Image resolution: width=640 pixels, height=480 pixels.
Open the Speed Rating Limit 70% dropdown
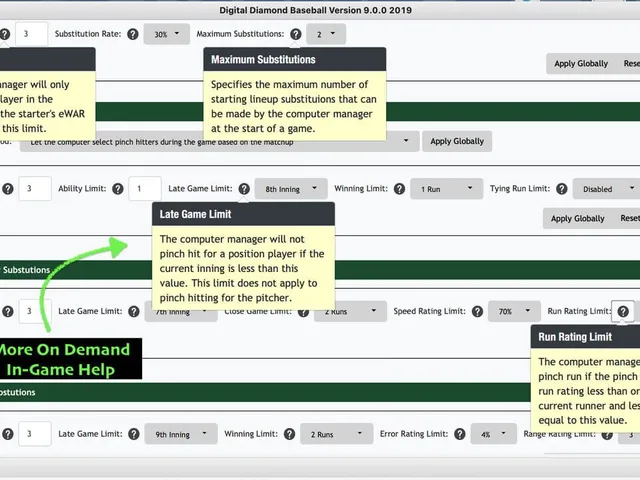point(514,311)
